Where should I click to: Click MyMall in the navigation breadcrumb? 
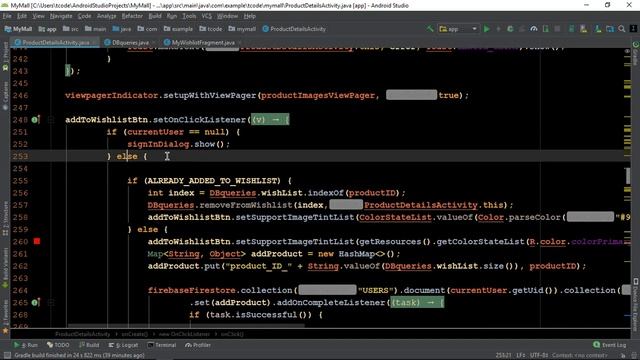(18, 29)
